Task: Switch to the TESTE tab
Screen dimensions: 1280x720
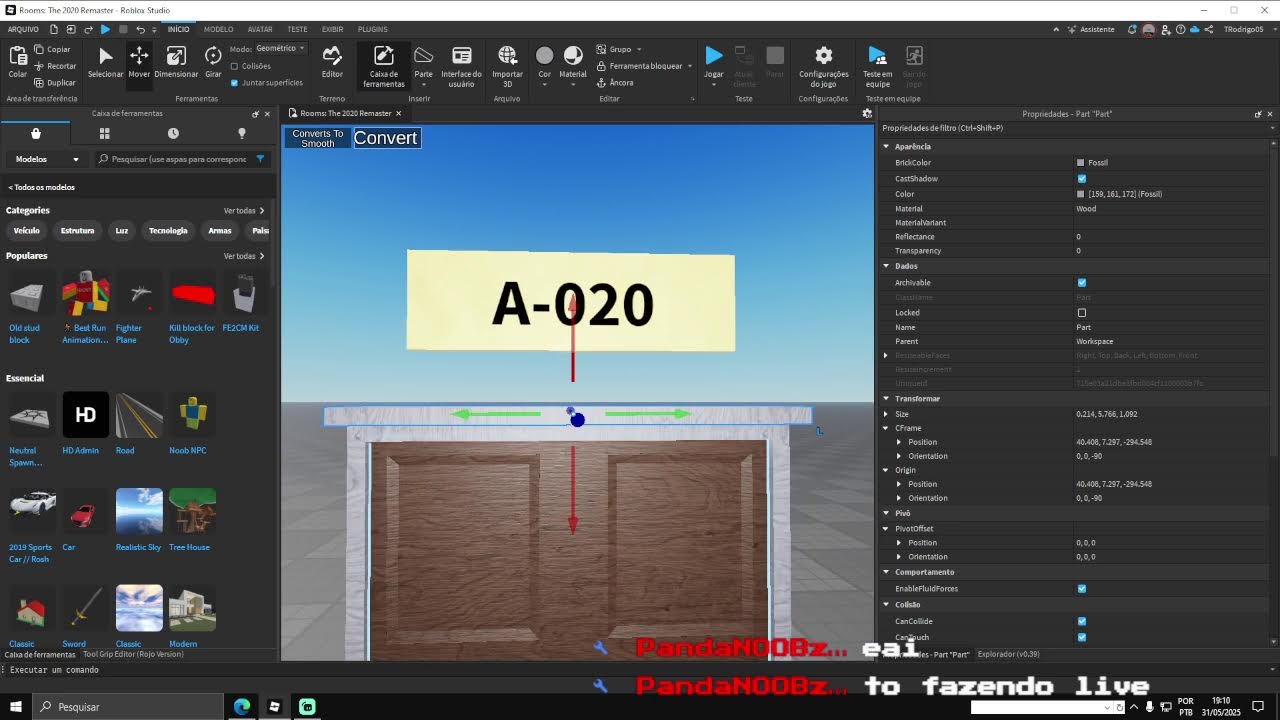Action: pos(297,29)
